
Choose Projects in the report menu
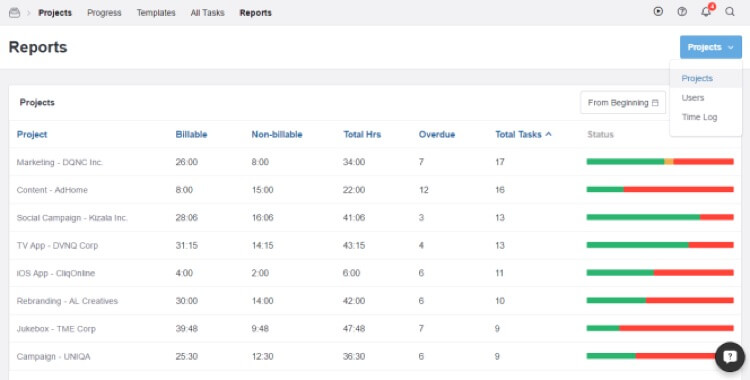tap(706, 78)
